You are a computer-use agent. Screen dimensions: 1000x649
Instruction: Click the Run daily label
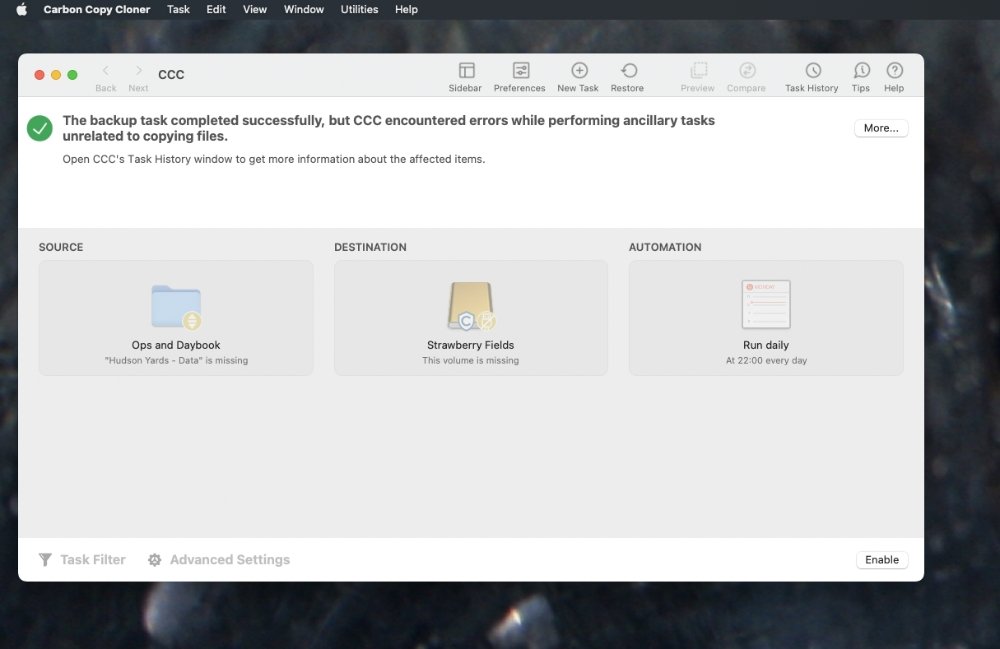tap(766, 345)
